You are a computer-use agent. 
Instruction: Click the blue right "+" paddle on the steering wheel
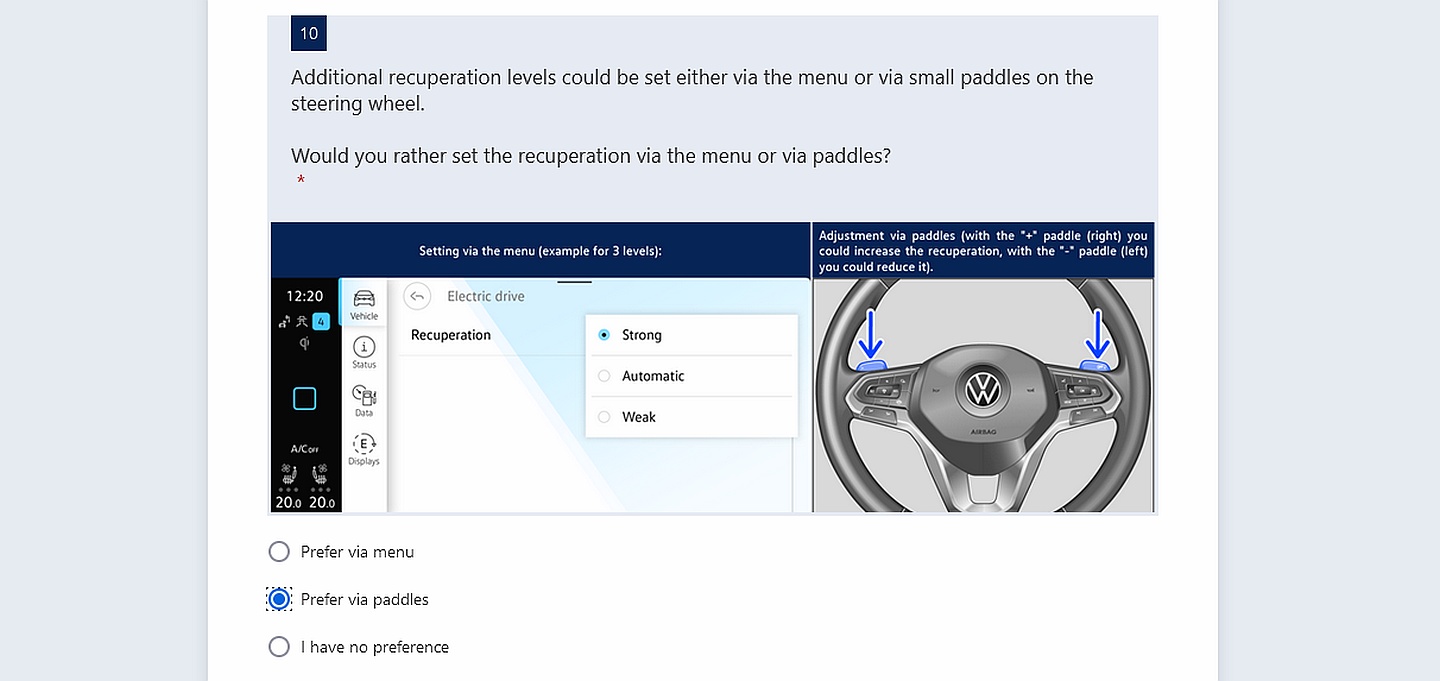tap(1096, 368)
